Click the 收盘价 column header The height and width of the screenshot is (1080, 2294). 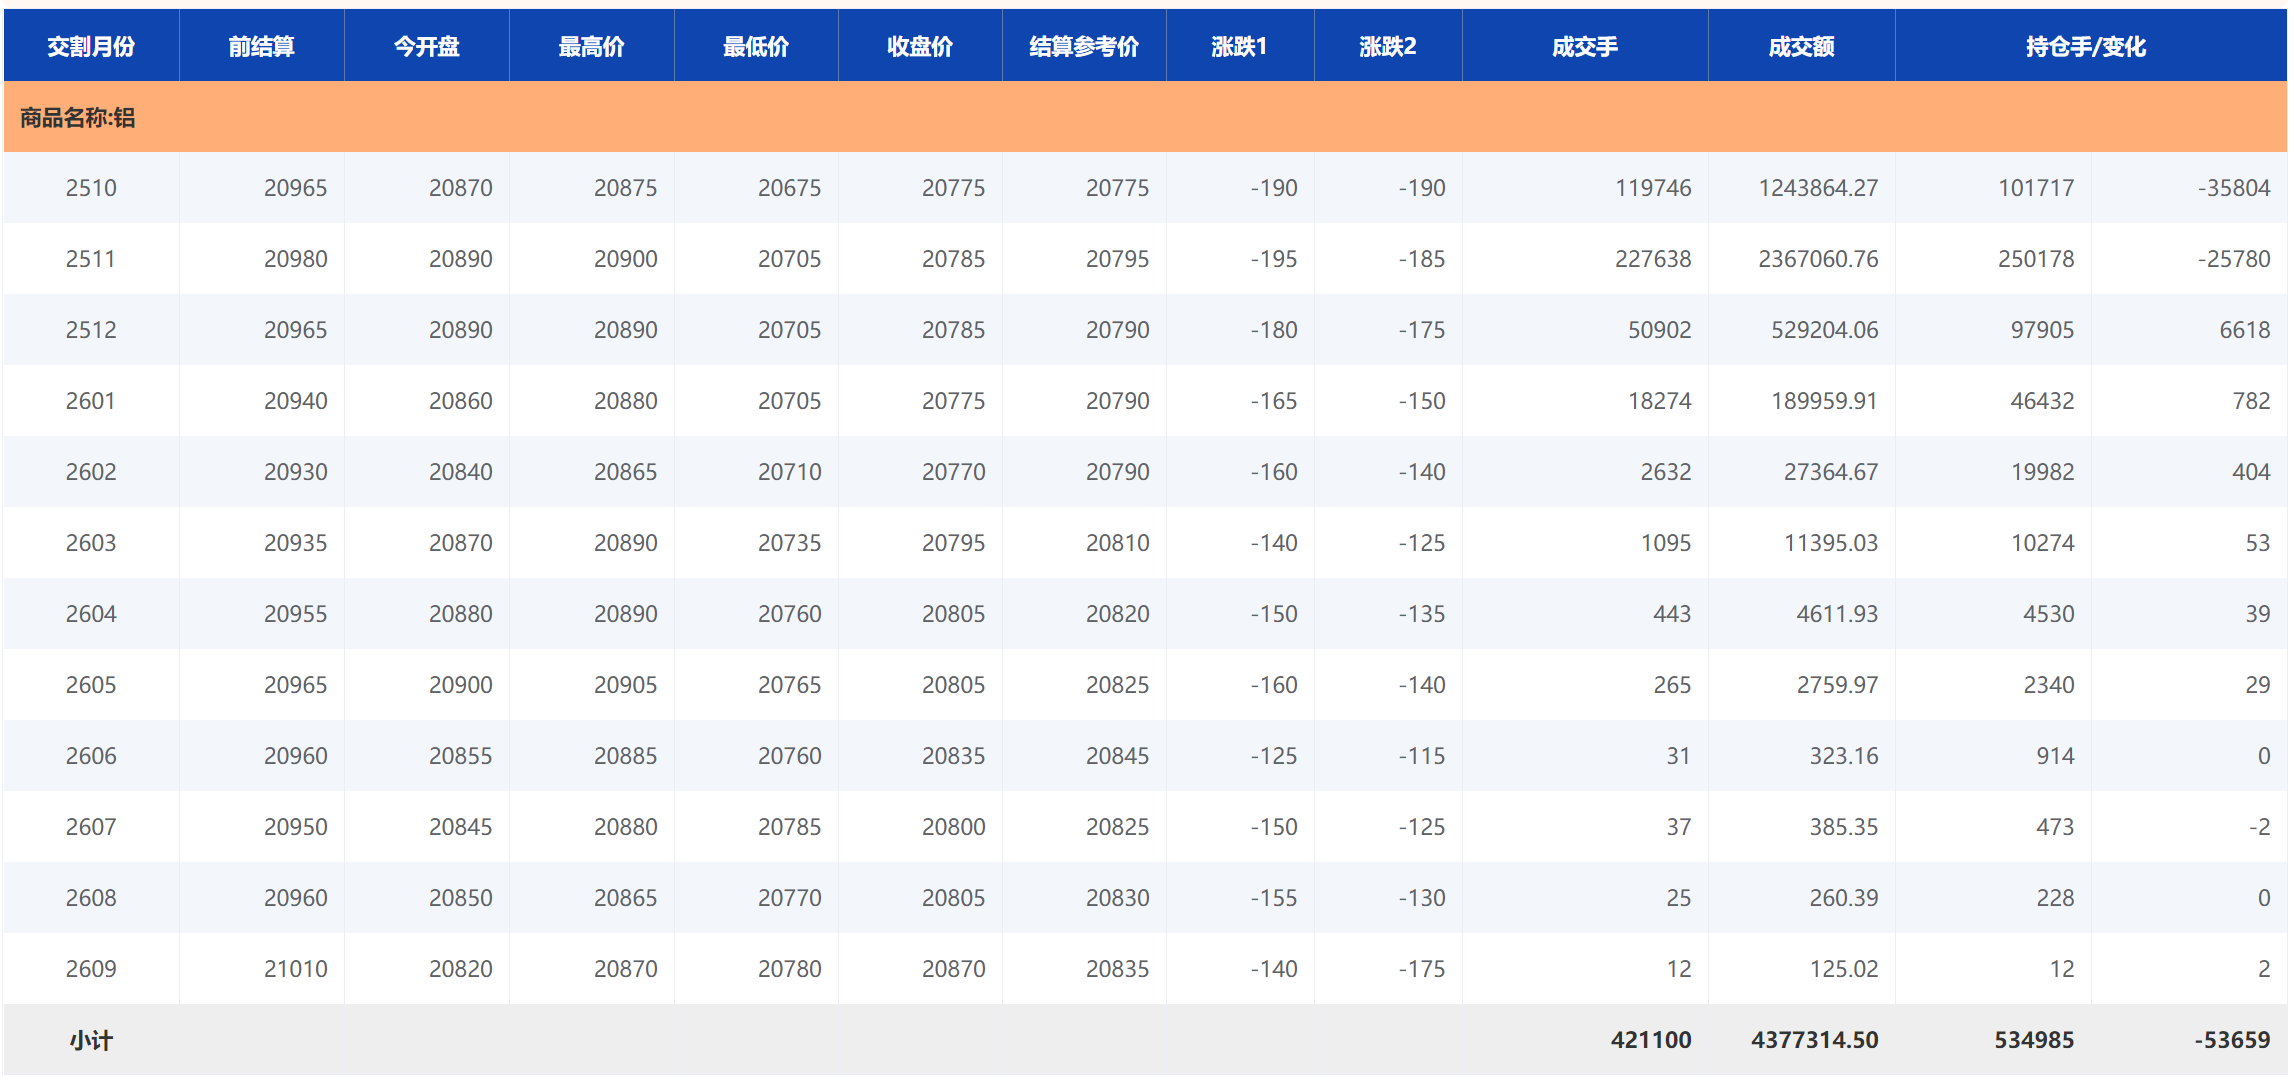(x=919, y=46)
